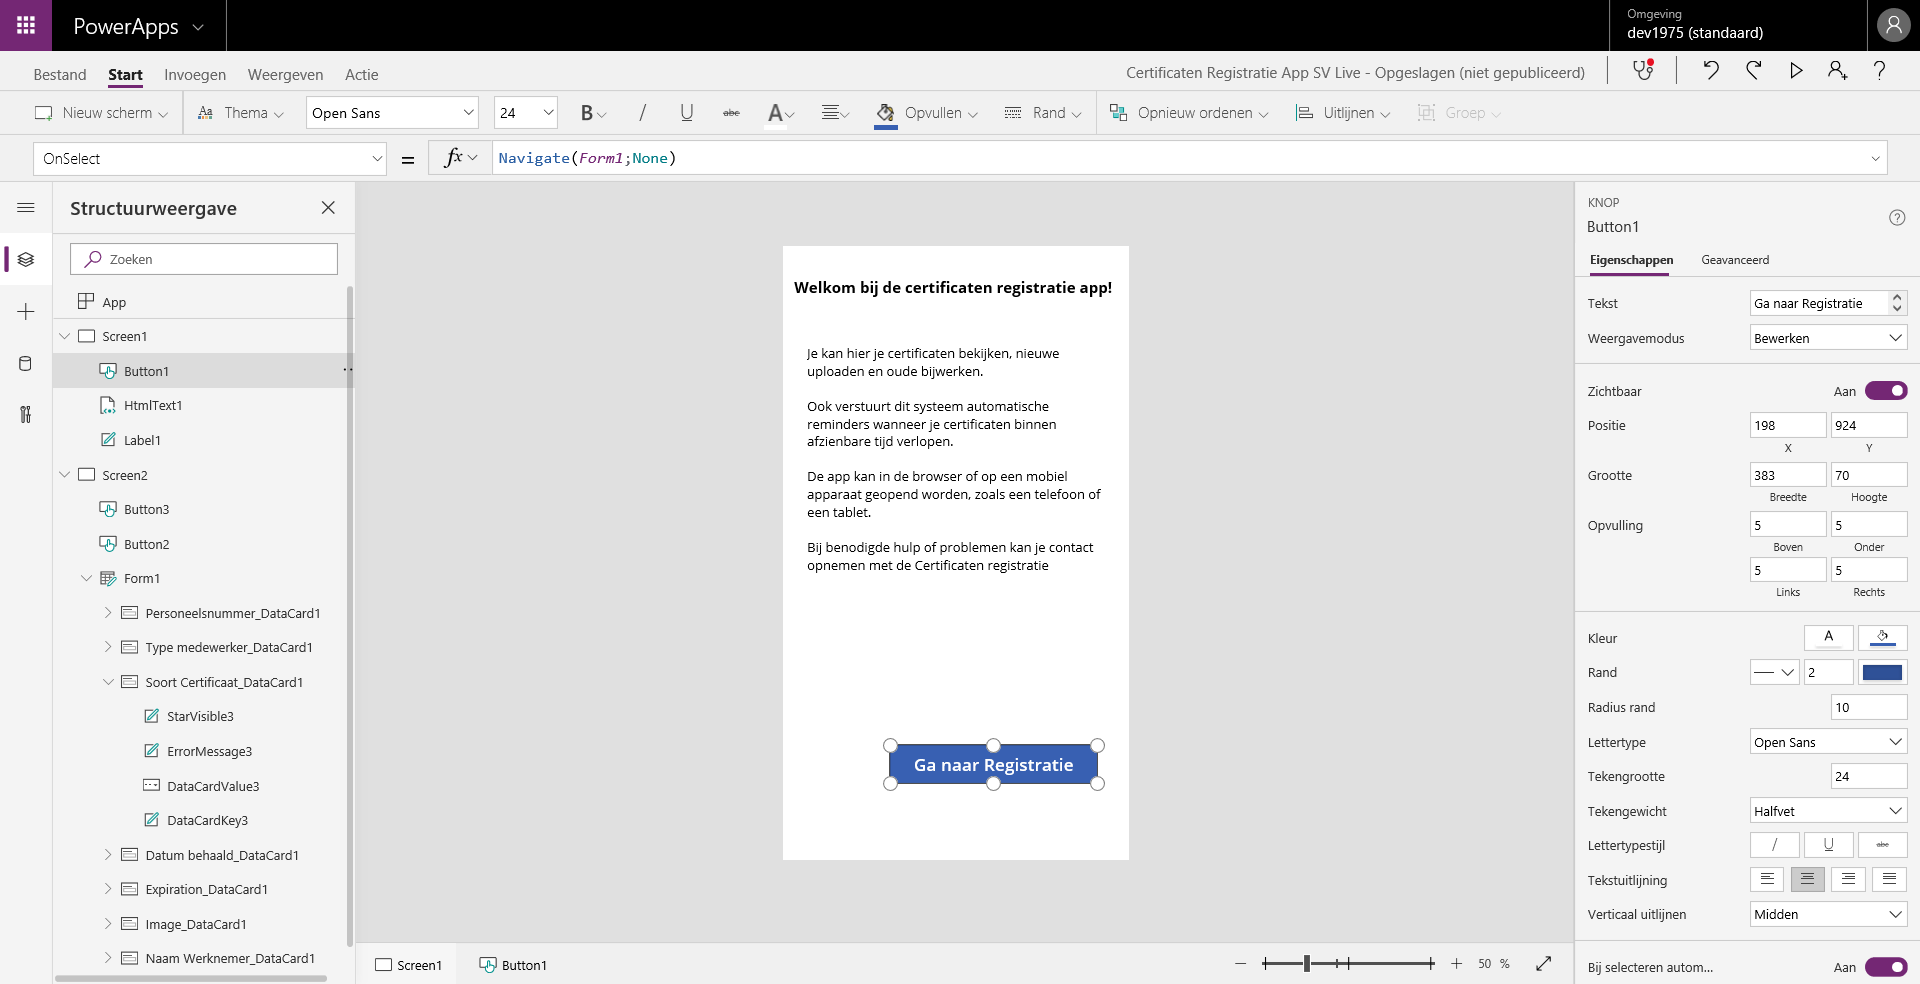The width and height of the screenshot is (1920, 984).
Task: Open the account profile avatar
Action: click(1893, 26)
